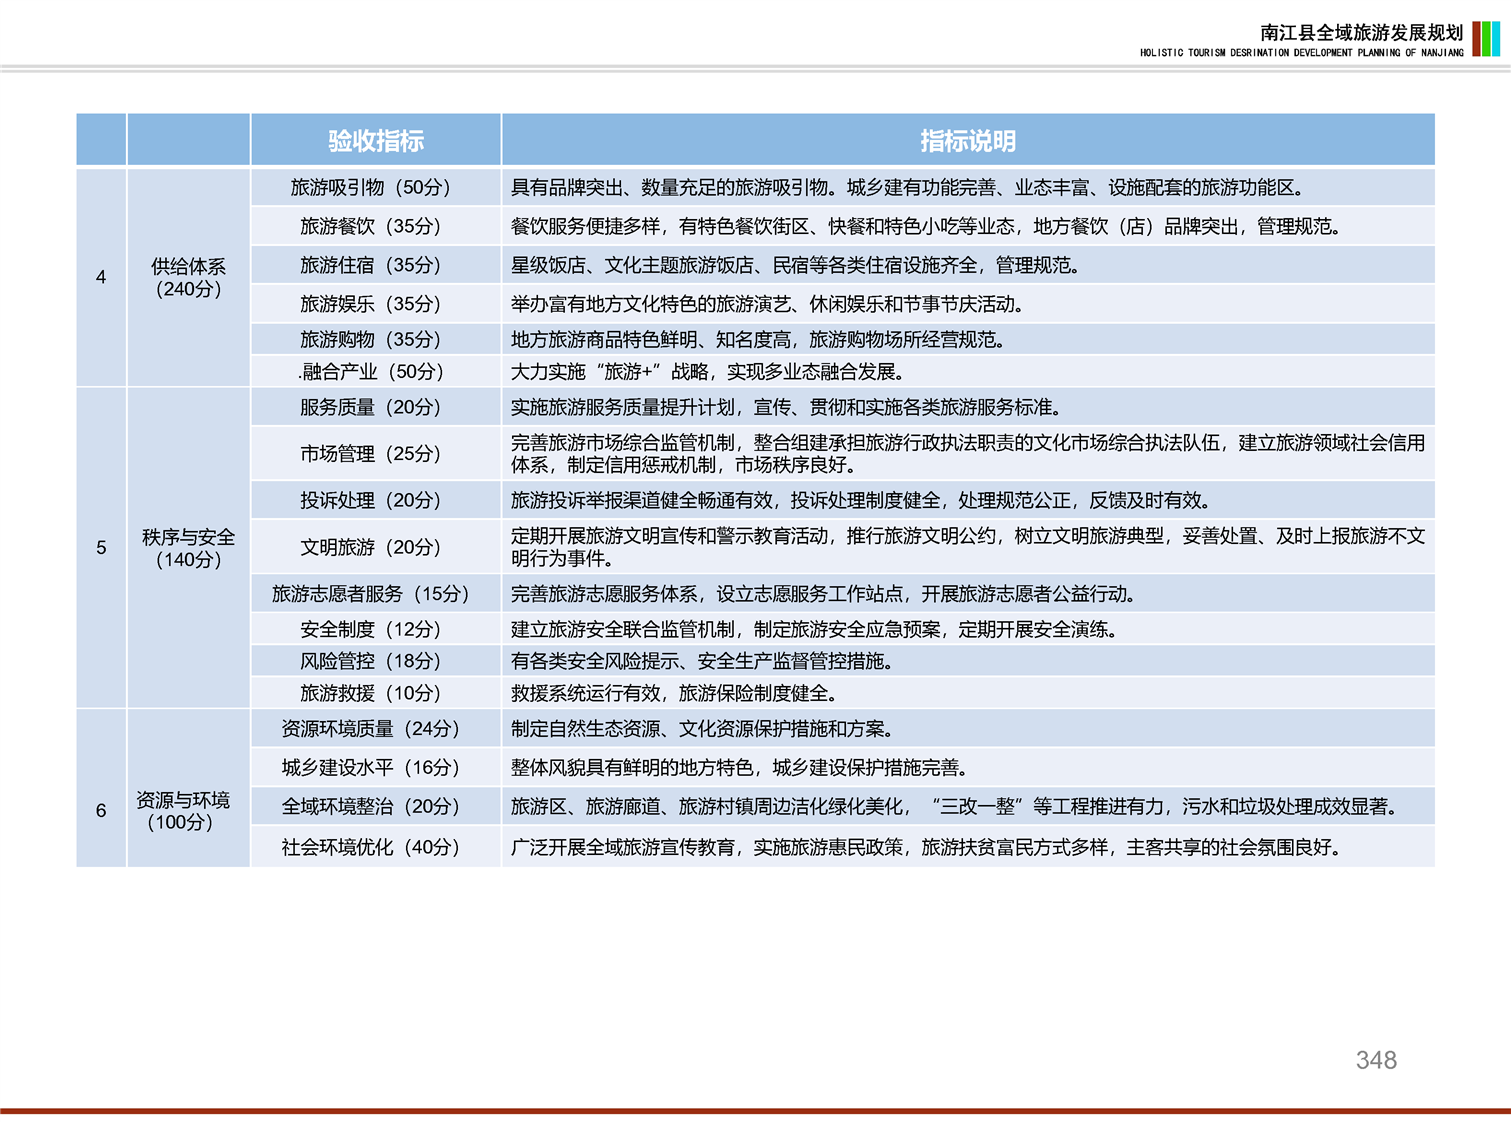This screenshot has width=1511, height=1122.
Task: Click the 指标说明 column header
Action: (x=968, y=140)
